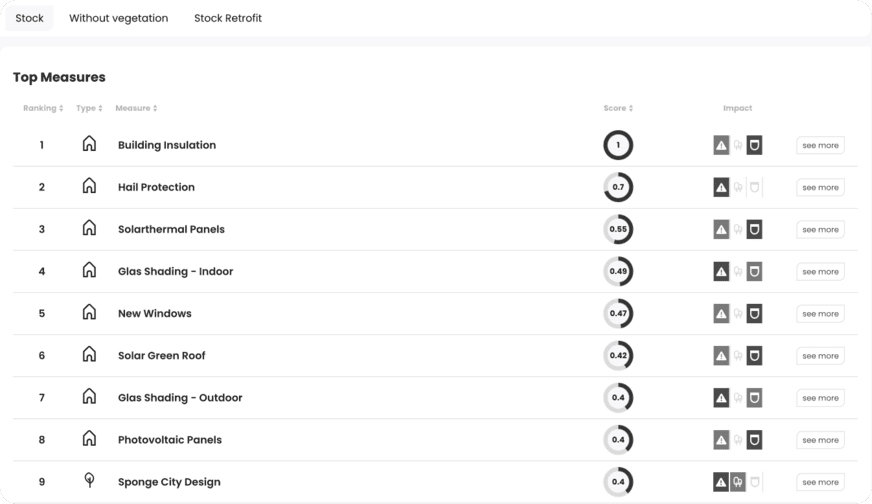Click the house type icon for Photovoltaic Panels
Viewport: 872px width, 504px height.
89,438
